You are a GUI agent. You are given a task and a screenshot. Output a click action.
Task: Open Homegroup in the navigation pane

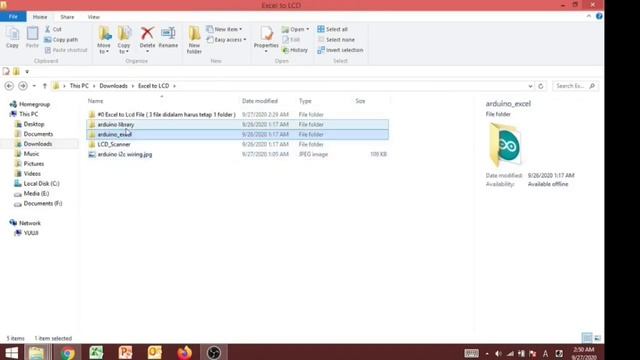(34, 104)
